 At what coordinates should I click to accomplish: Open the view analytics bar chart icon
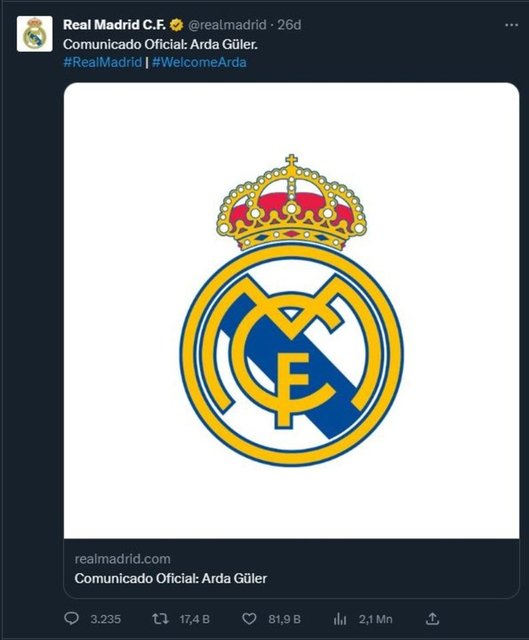coord(340,620)
